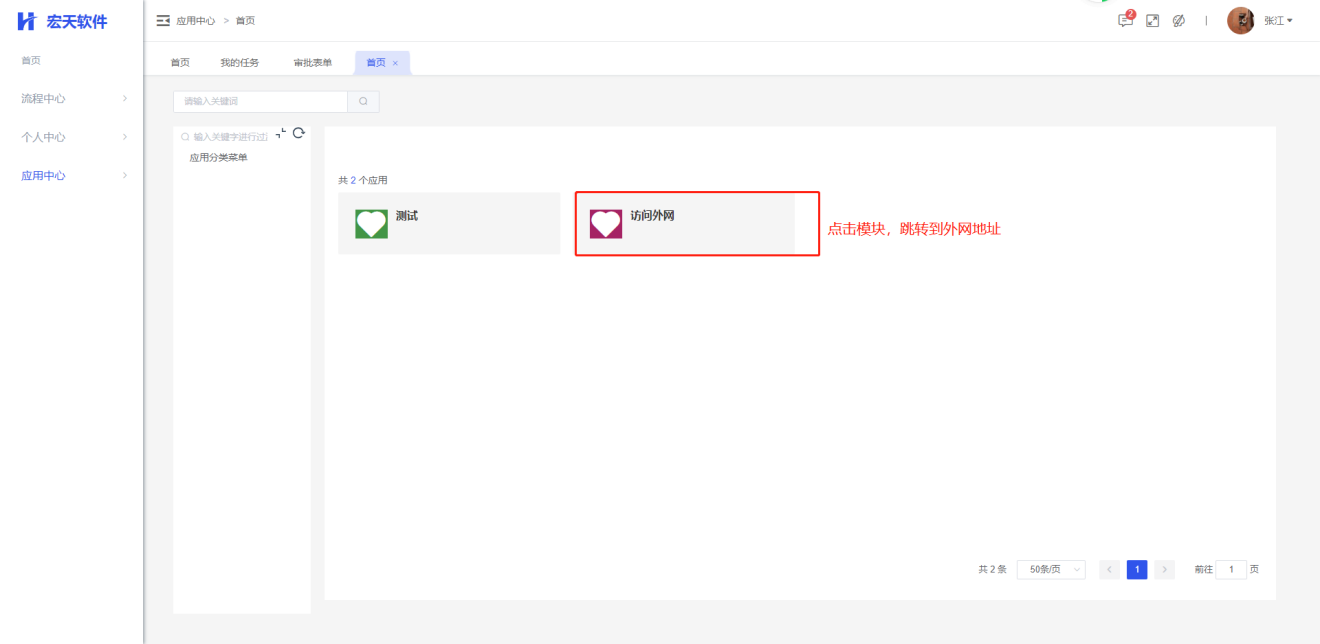1320x644 pixels.
Task: Click the magnifier search button beside keyword box
Action: click(x=363, y=101)
